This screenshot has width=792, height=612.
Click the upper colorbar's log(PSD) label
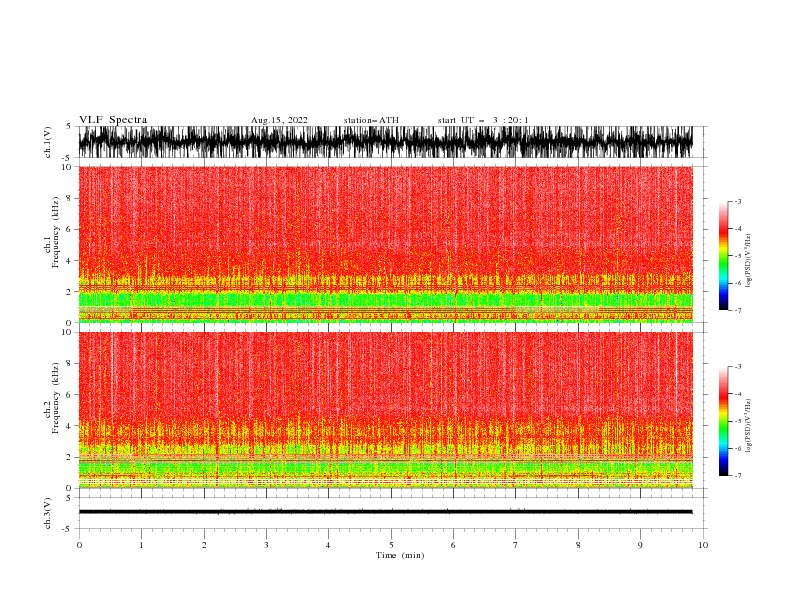pos(749,261)
